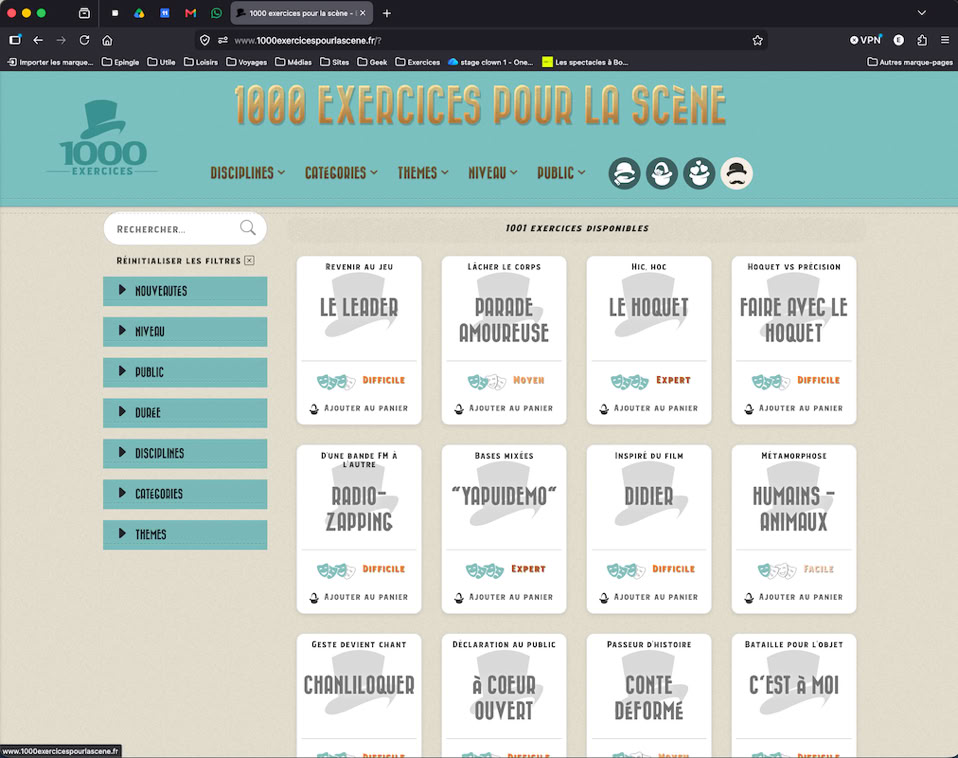Viewport: 958px width, 758px height.
Task: Click the search magnifier icon
Action: coord(247,228)
